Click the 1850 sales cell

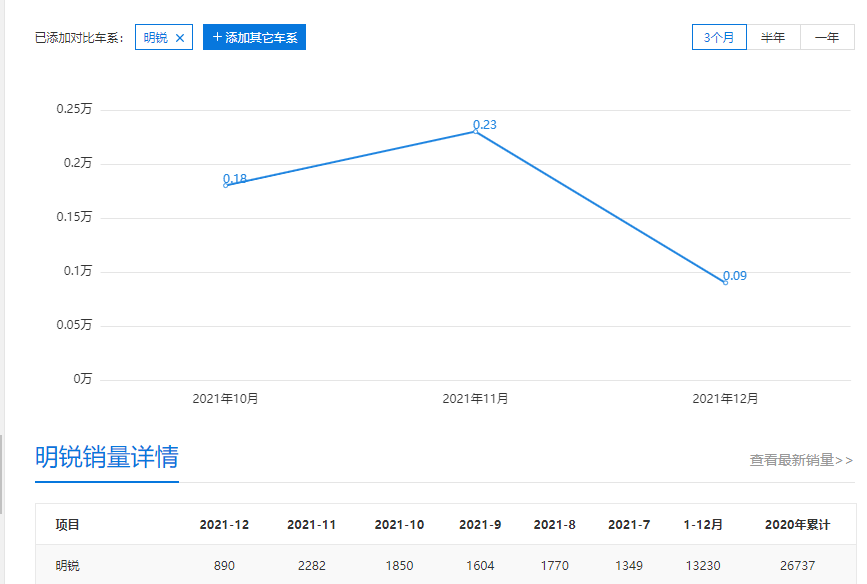pos(399,566)
